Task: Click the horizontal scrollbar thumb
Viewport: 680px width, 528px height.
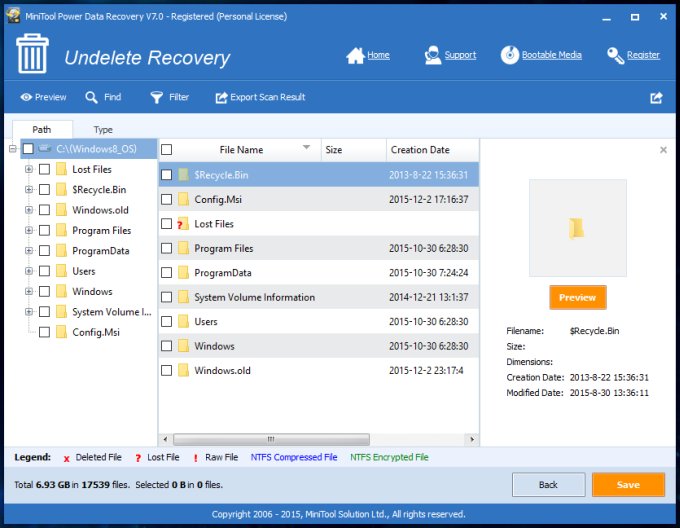Action: click(x=271, y=439)
